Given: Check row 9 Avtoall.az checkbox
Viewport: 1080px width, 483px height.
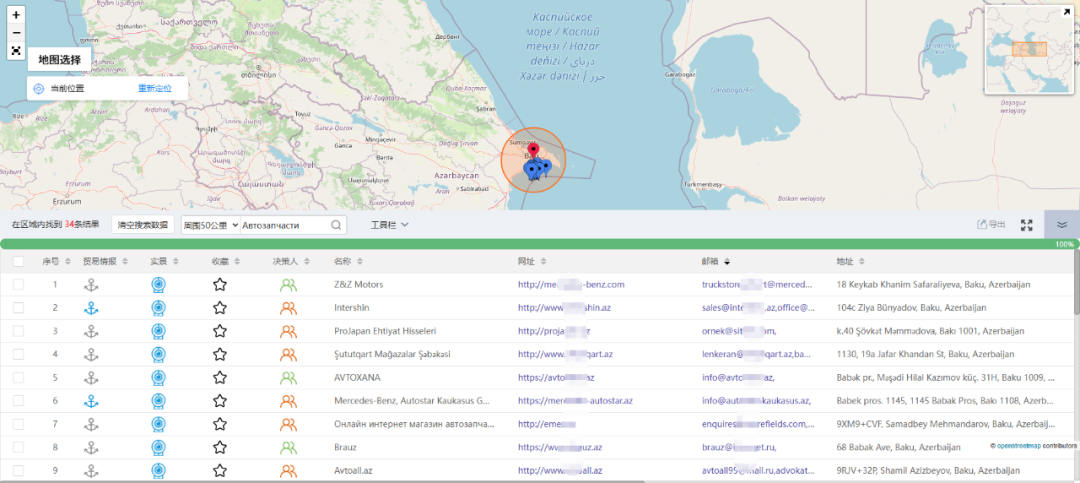Looking at the screenshot, I should (19, 471).
